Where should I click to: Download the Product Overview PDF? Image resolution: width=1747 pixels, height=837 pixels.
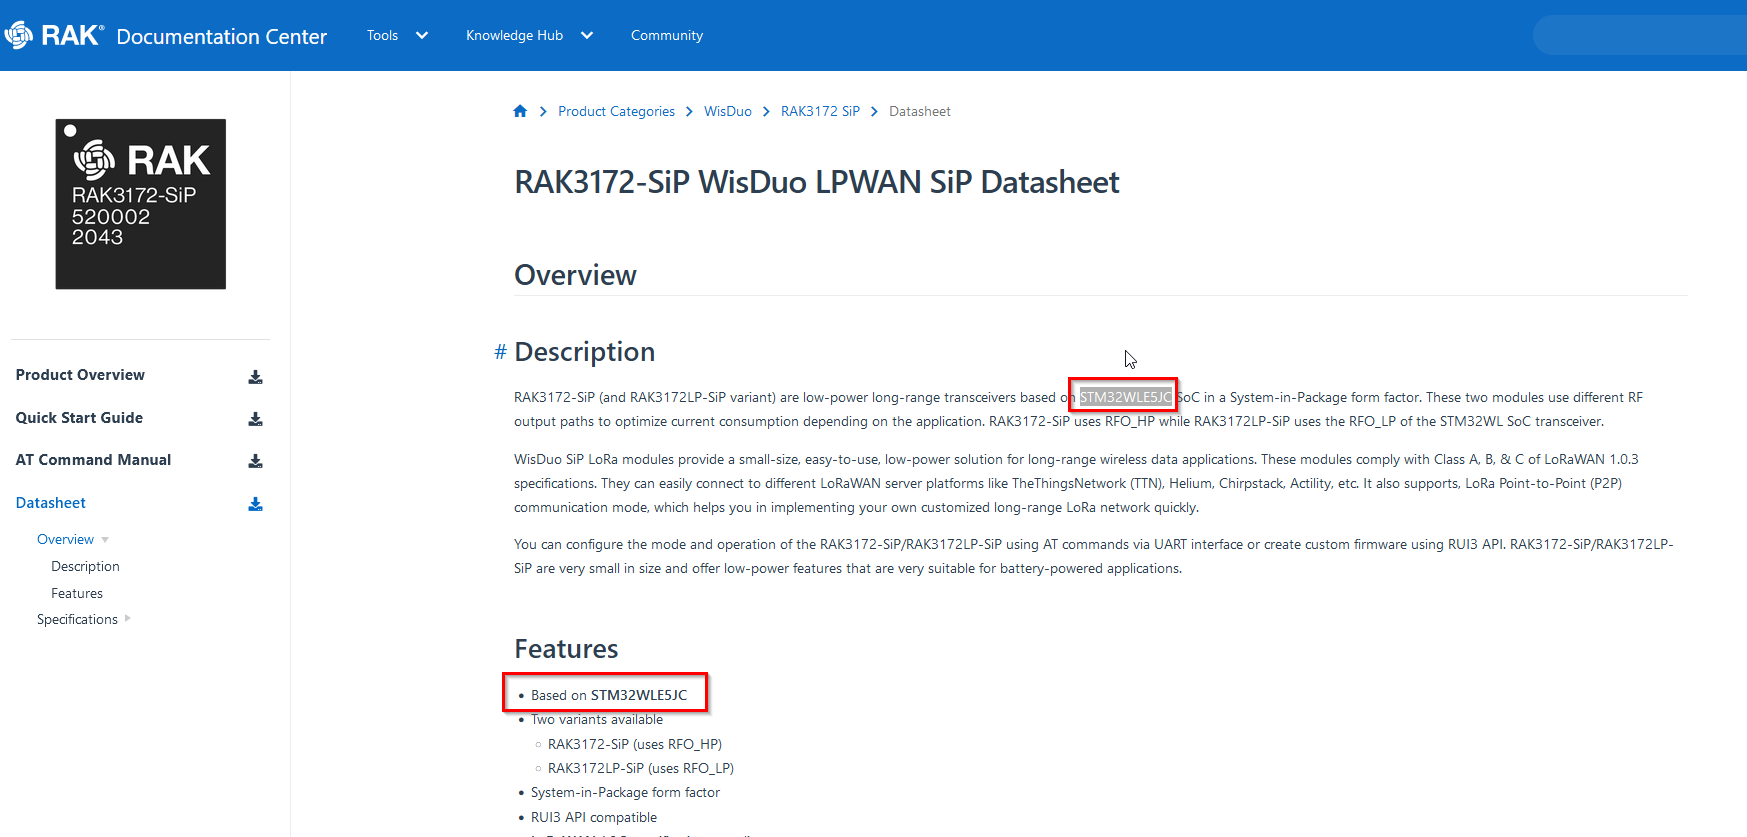pos(255,377)
